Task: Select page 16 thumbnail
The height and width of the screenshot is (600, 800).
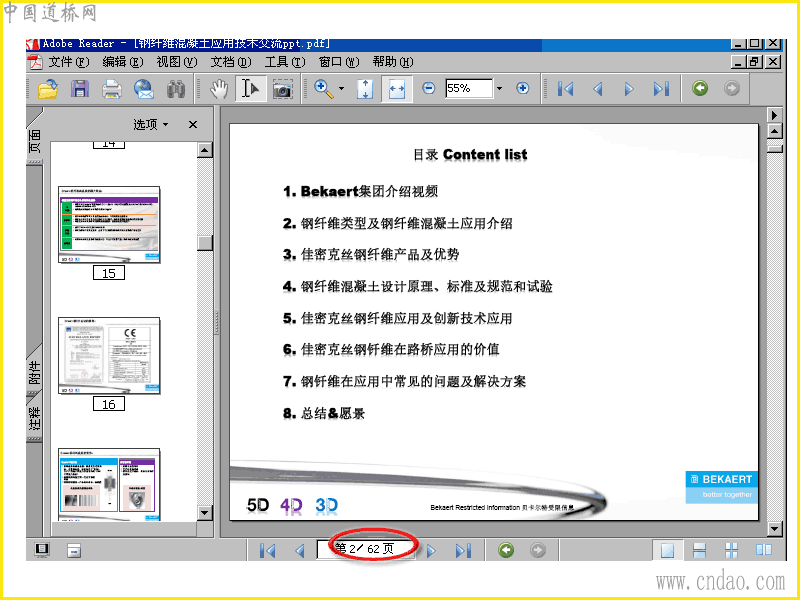Action: click(109, 356)
